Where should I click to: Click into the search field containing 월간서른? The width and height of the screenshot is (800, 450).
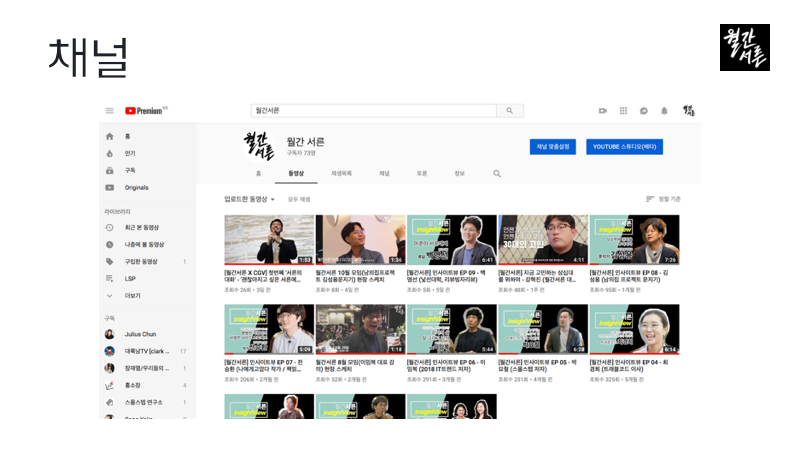(373, 111)
